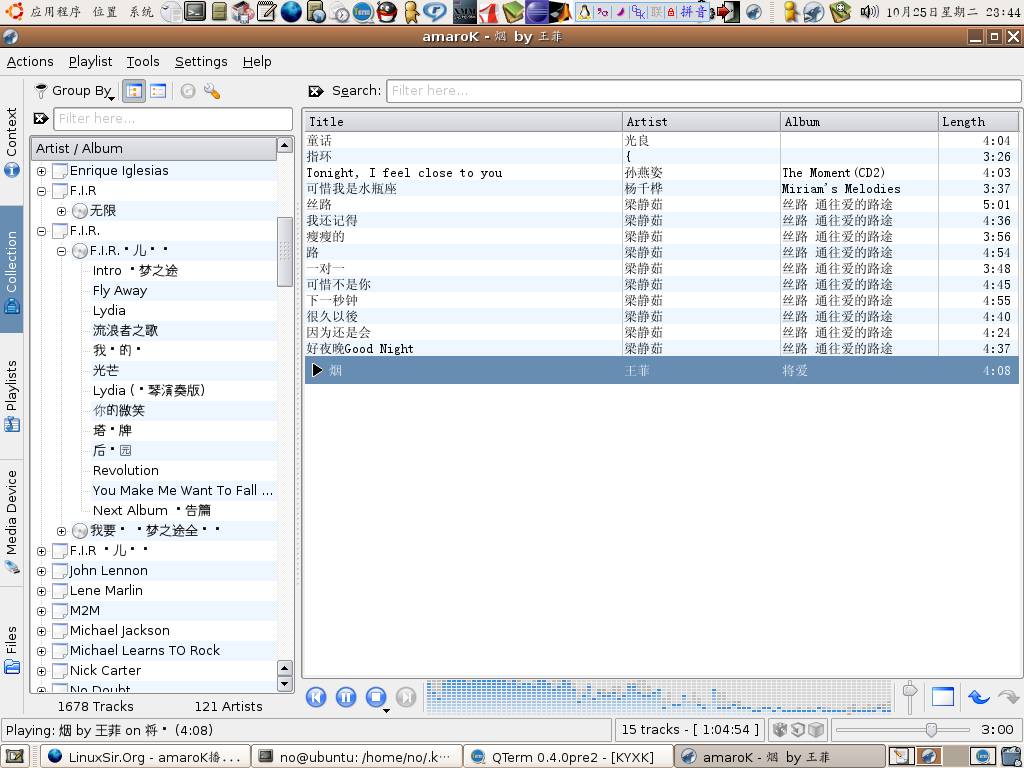Click the playlist Search input field
1024x768 pixels.
pos(703,91)
